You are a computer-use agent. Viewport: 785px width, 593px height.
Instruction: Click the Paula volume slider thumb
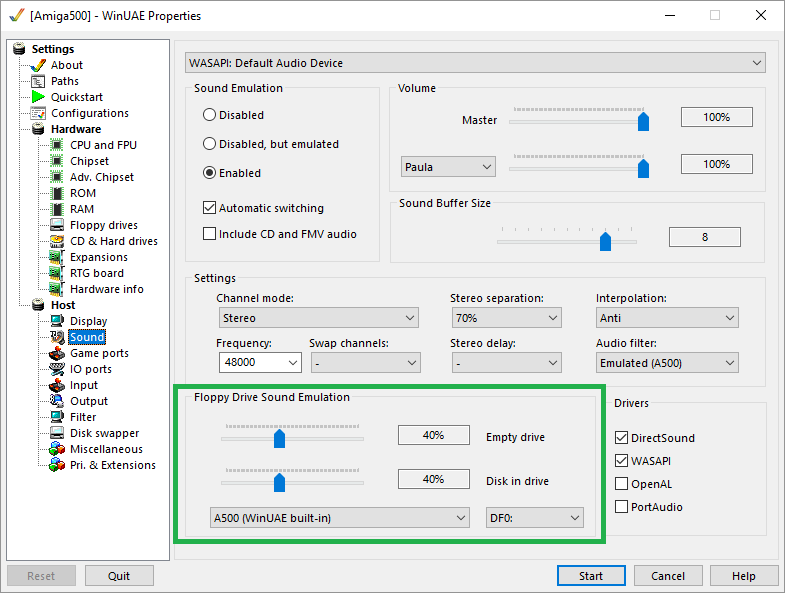643,169
